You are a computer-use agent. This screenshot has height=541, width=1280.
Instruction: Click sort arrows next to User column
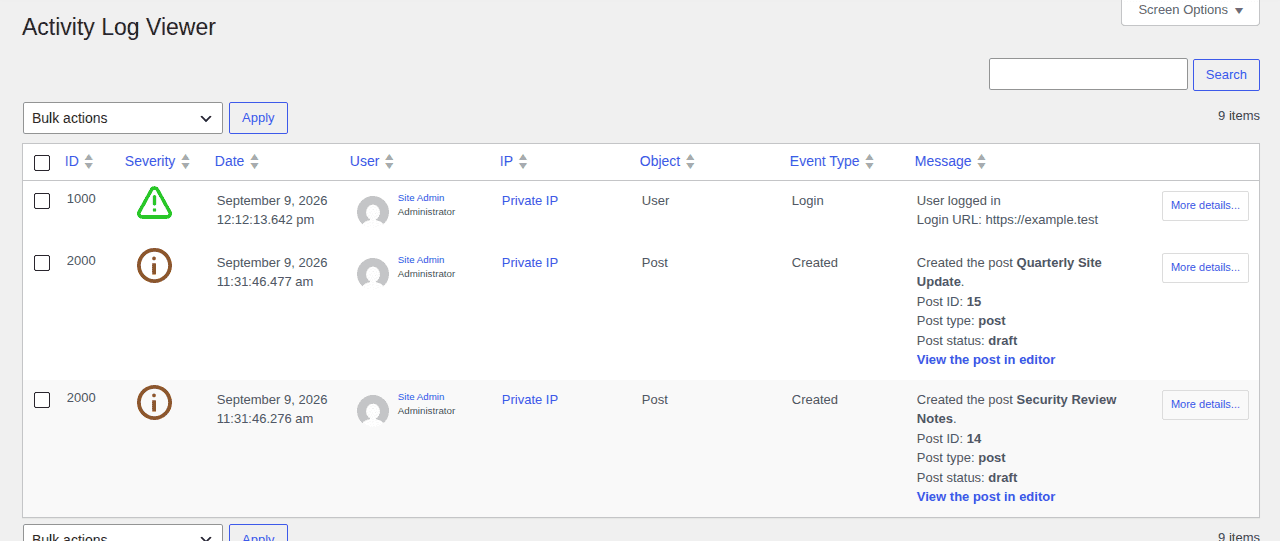[x=389, y=161]
